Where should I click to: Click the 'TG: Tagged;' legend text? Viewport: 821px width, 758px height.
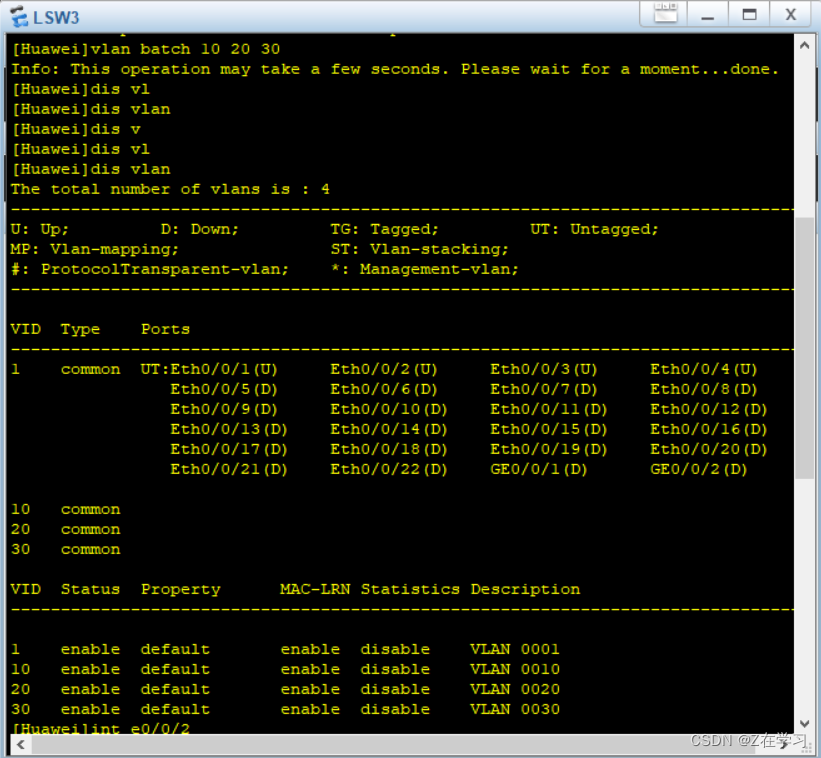pos(384,229)
